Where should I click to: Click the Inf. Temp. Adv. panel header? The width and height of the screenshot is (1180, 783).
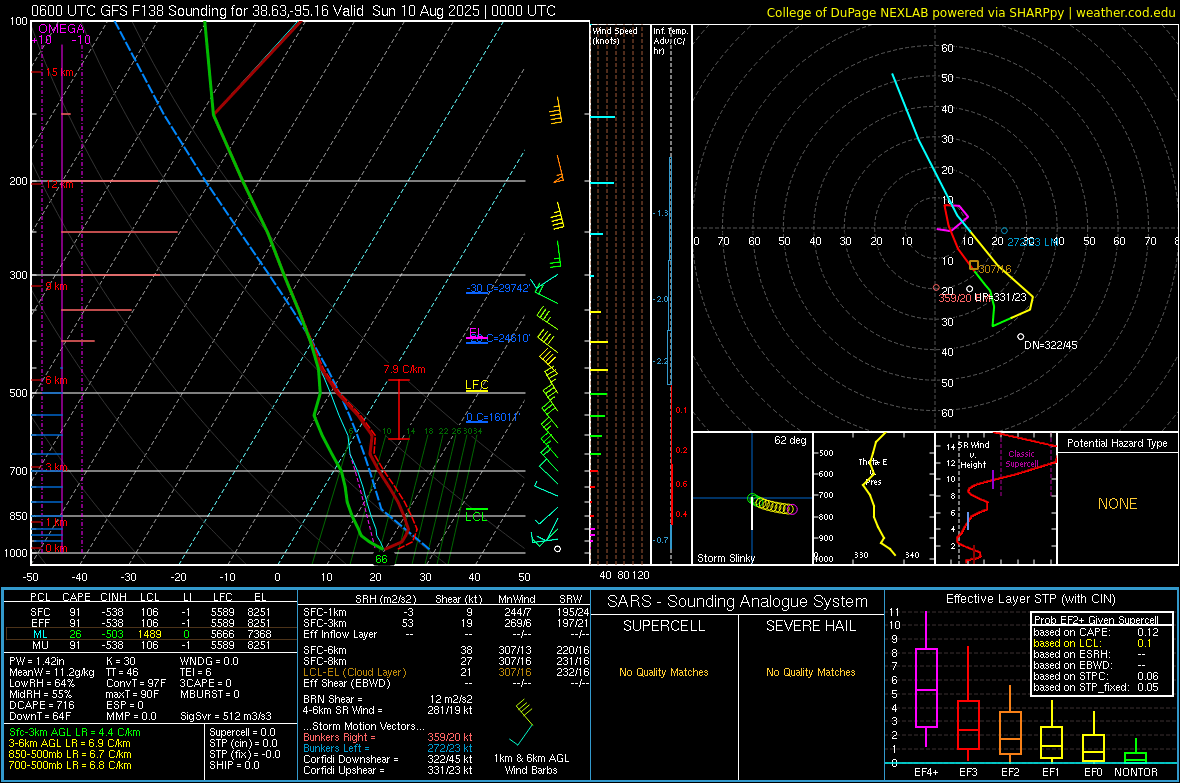coord(670,41)
